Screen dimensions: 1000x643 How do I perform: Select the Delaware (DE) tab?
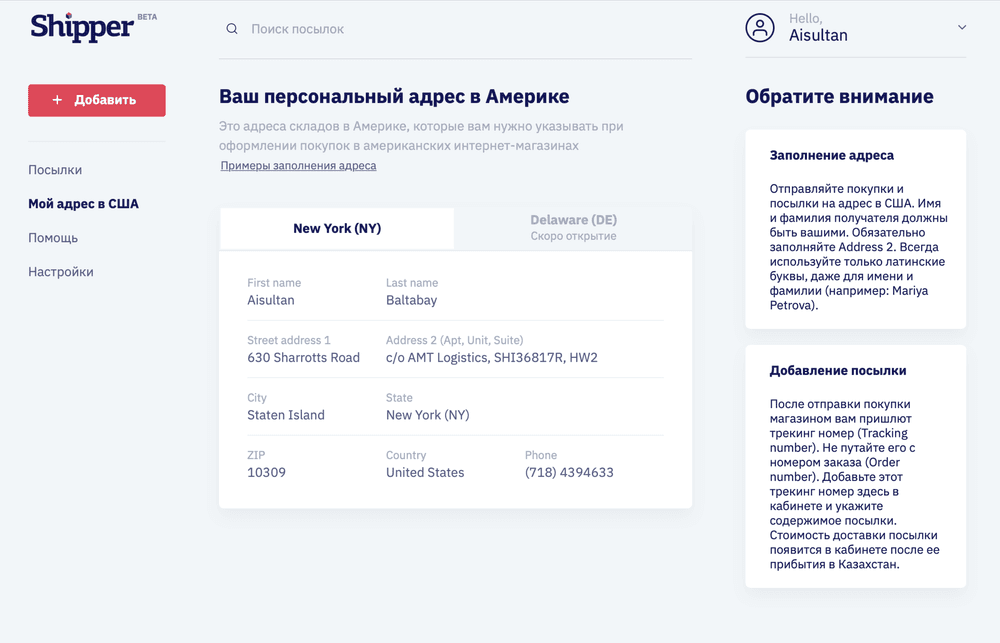[573, 227]
